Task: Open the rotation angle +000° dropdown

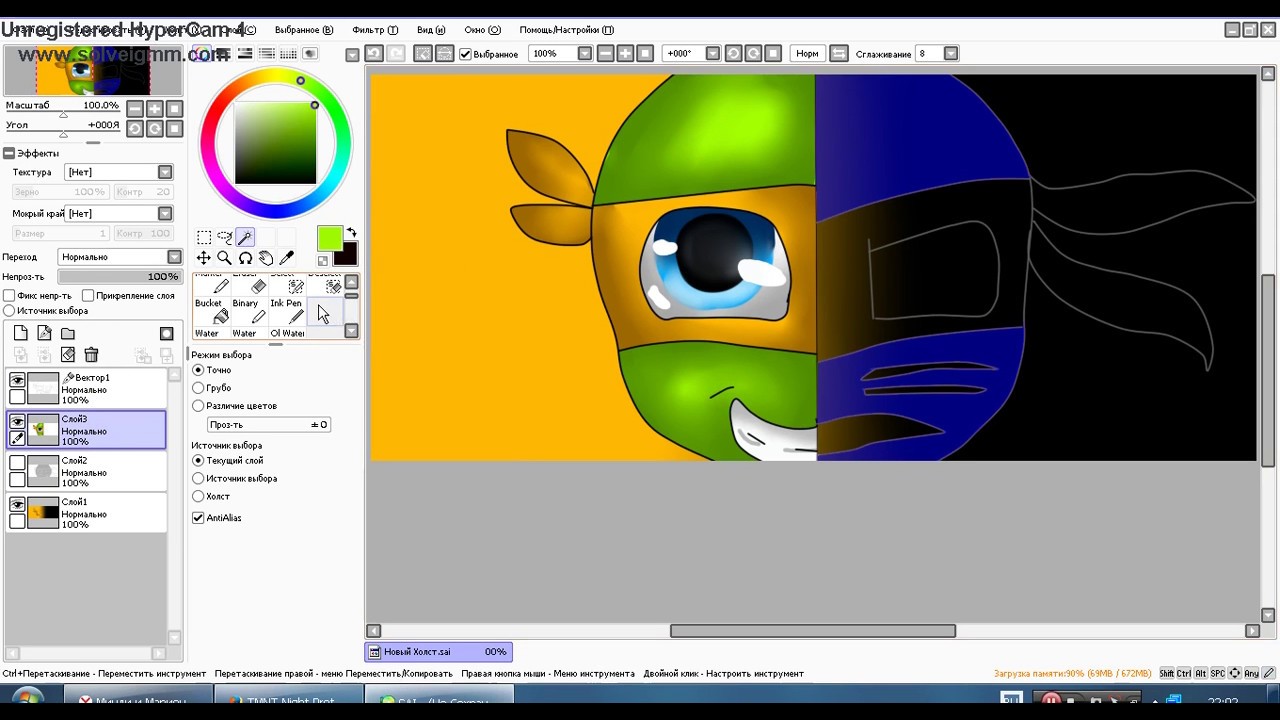Action: [713, 53]
